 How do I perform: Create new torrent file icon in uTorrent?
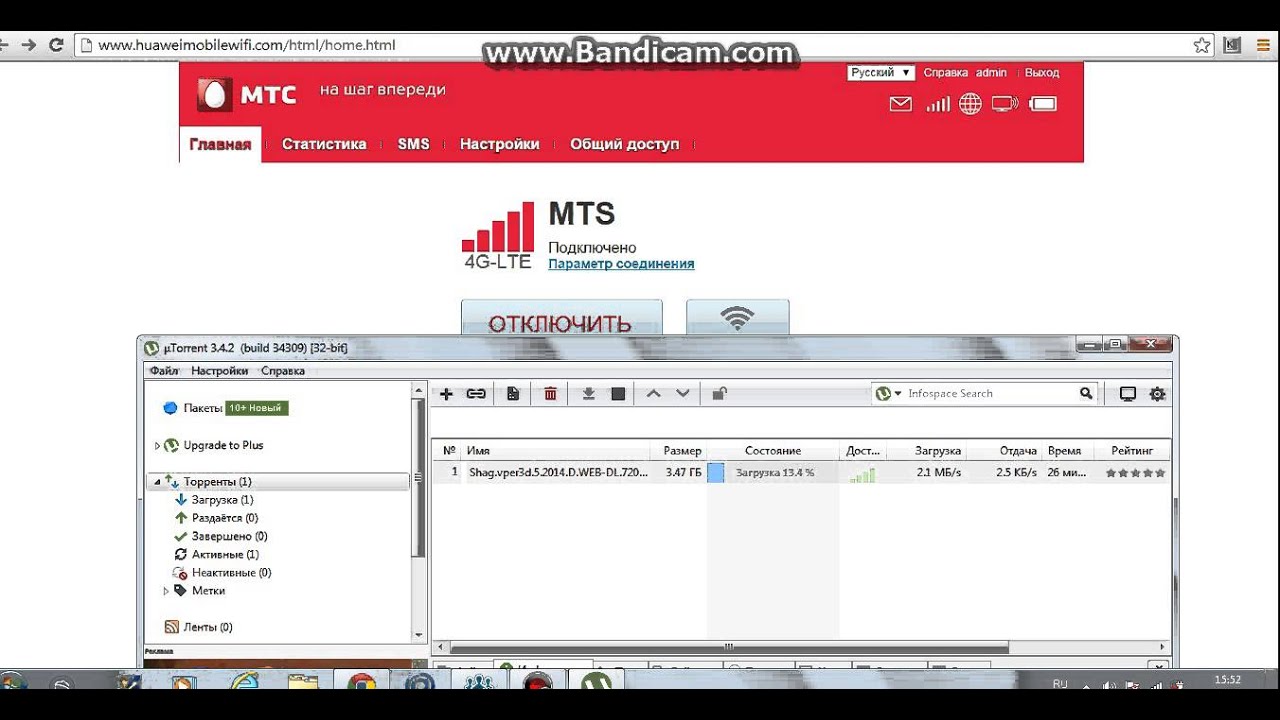tap(513, 394)
